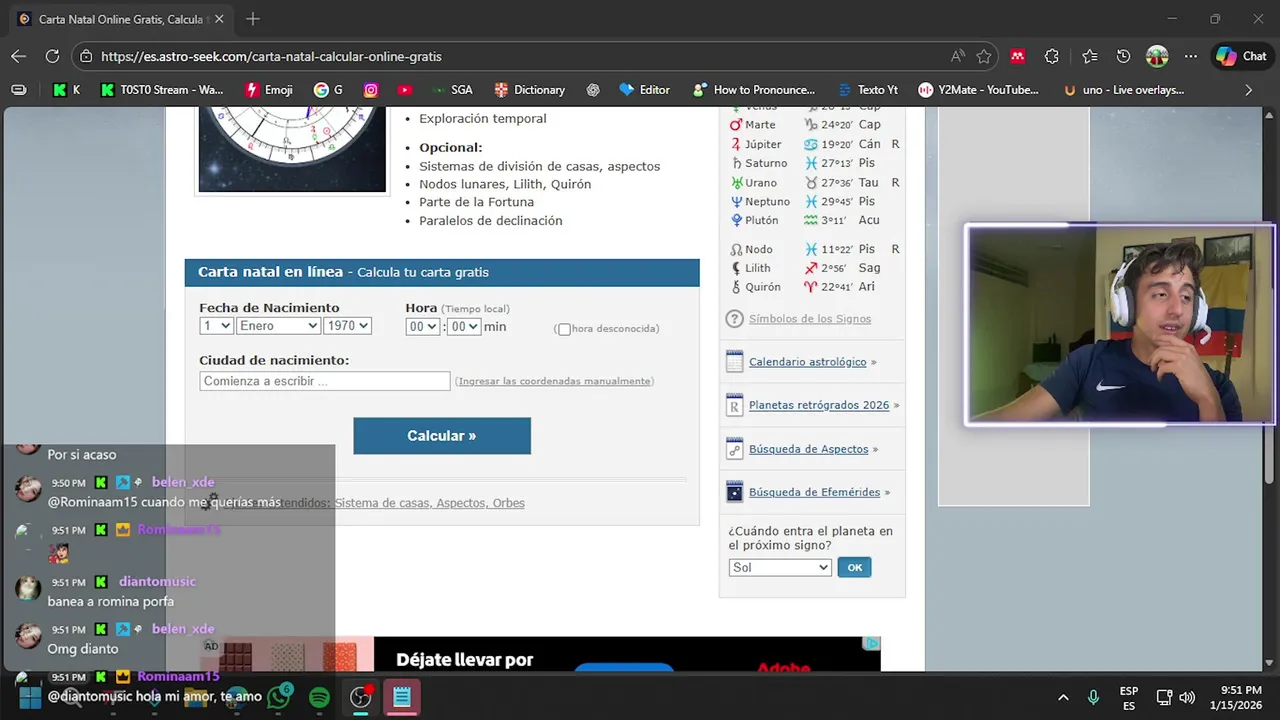Go back to the previous page

[x=19, y=57]
